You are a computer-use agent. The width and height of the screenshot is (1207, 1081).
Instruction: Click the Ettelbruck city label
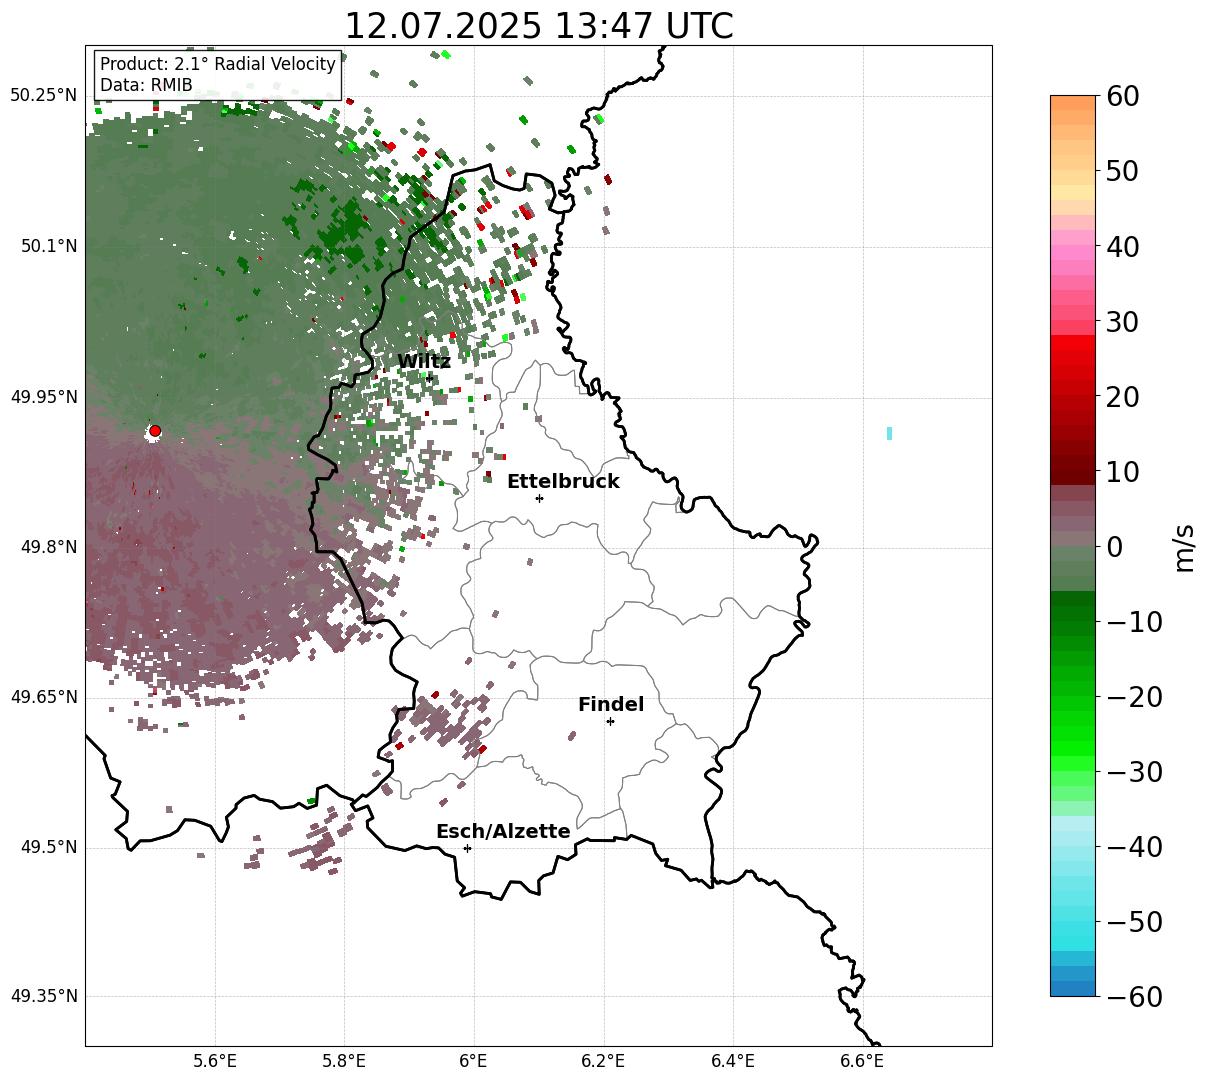[x=563, y=482]
